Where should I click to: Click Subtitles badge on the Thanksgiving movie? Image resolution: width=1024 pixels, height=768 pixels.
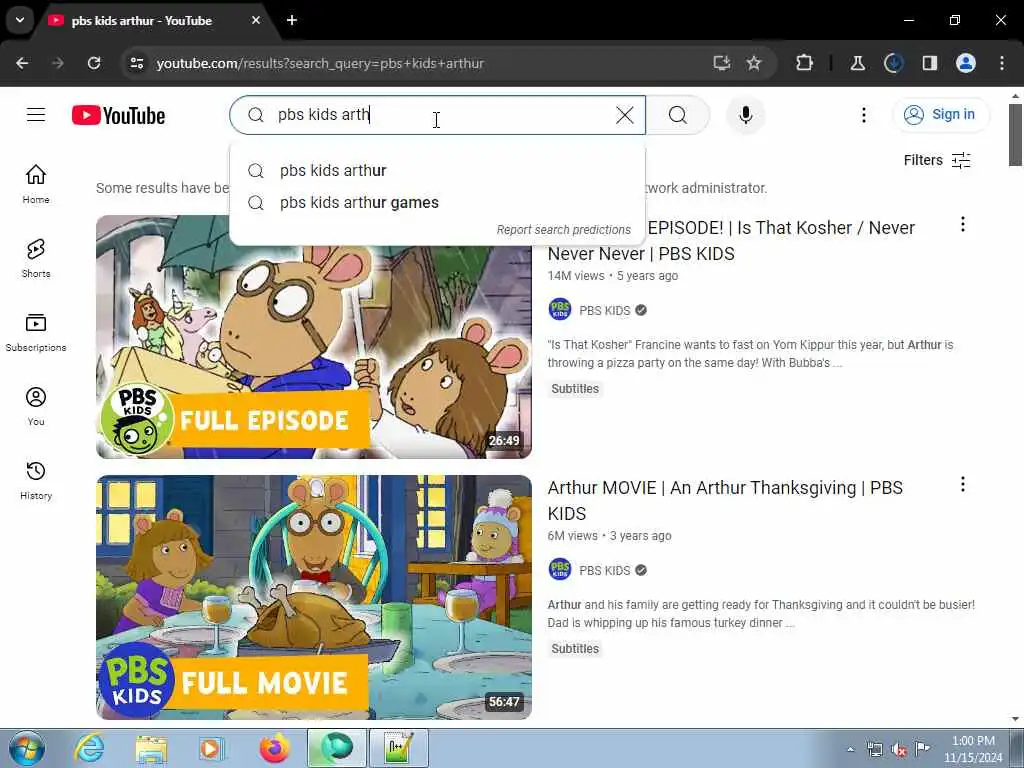[x=575, y=648]
